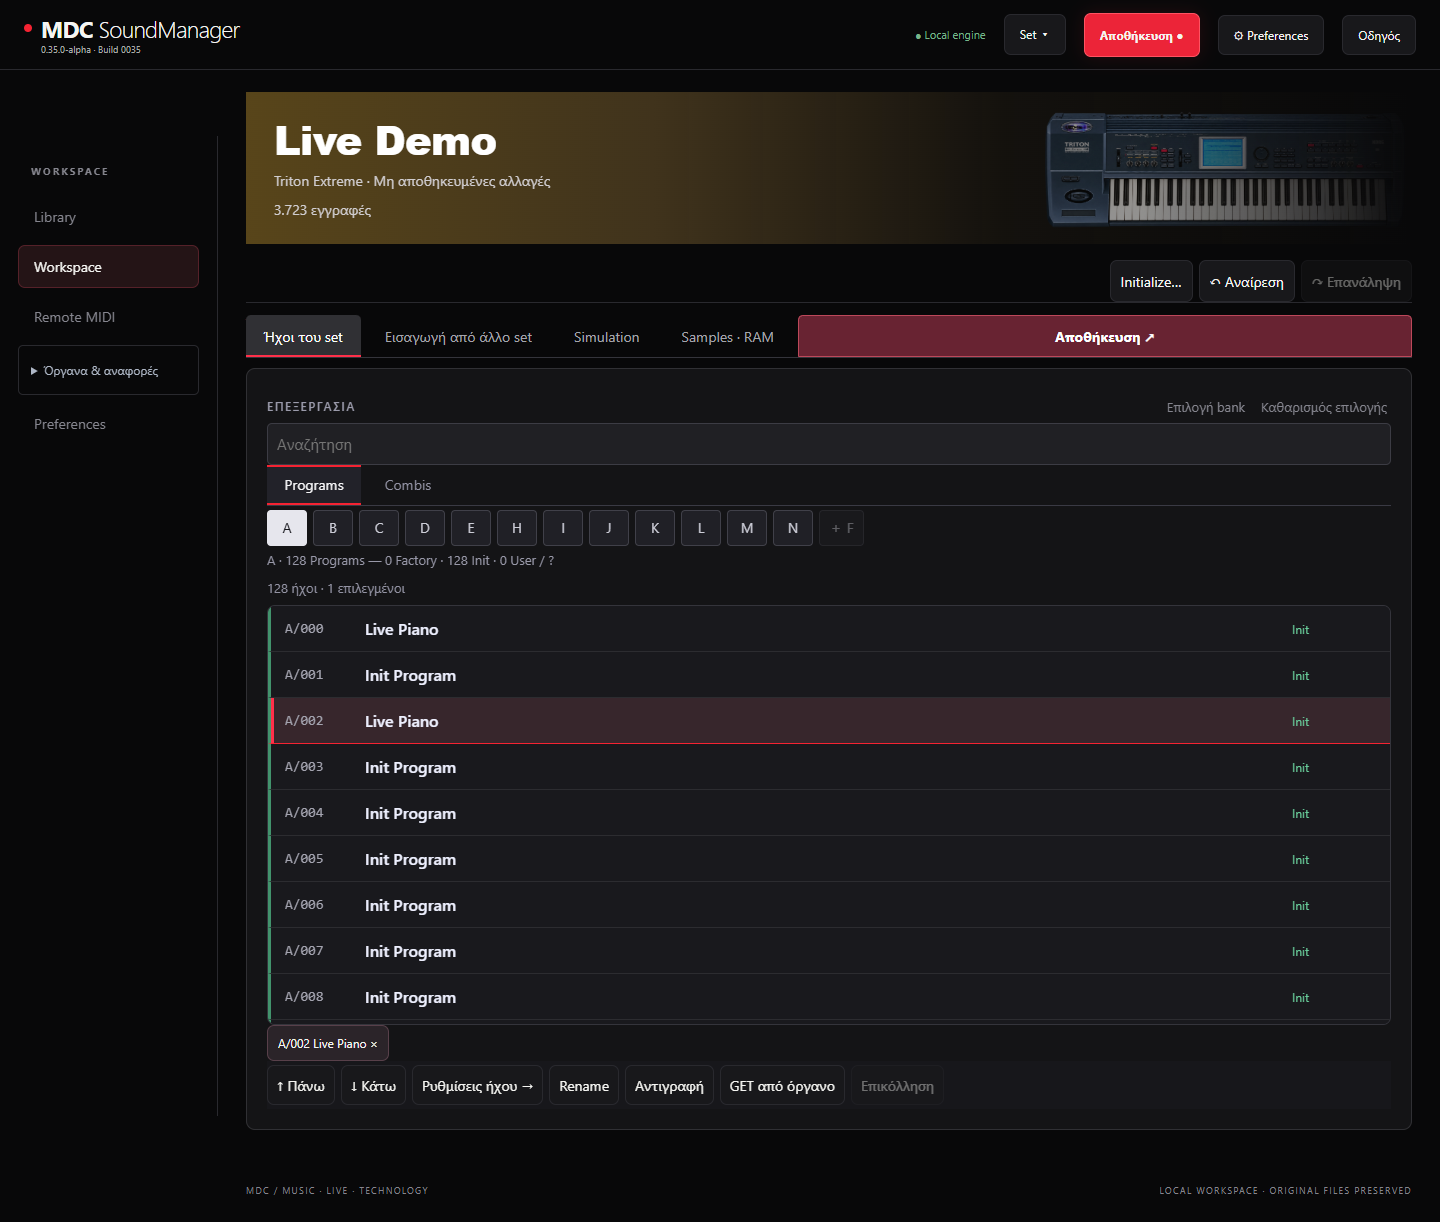Select bank B
Image resolution: width=1440 pixels, height=1222 pixels.
pos(333,528)
